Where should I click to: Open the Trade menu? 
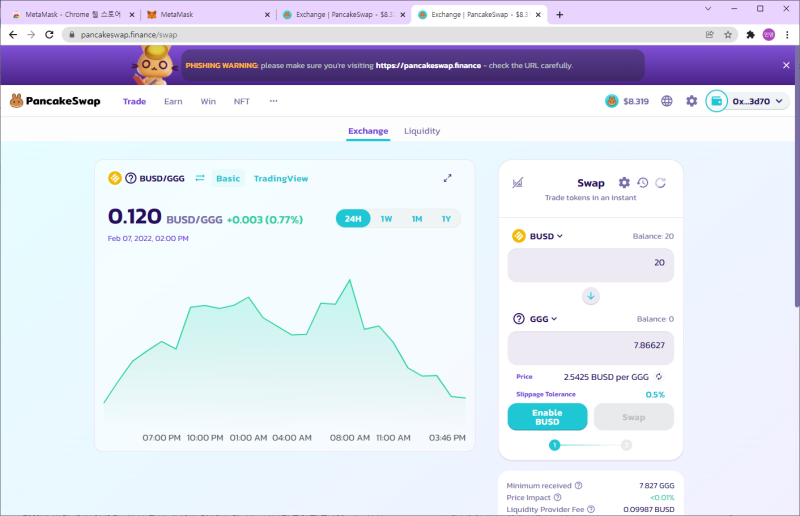[134, 101]
